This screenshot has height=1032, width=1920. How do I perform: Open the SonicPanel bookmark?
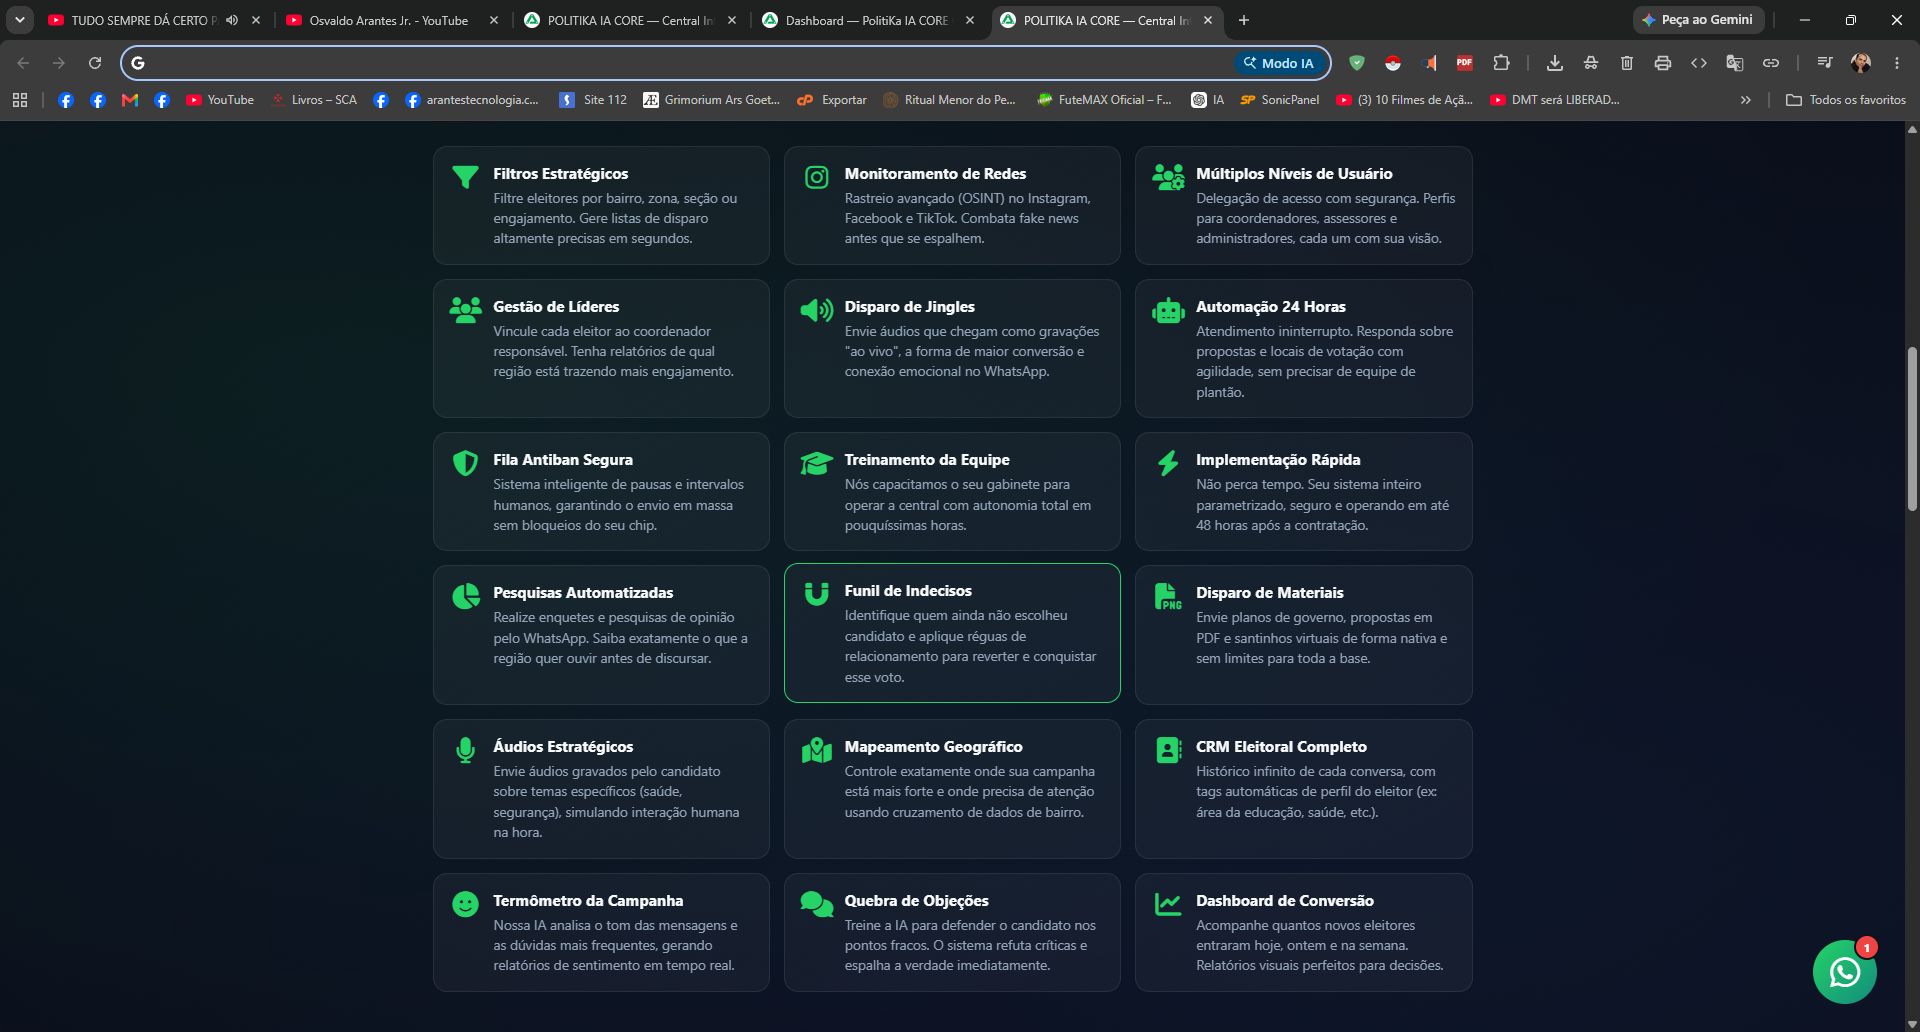1280,100
